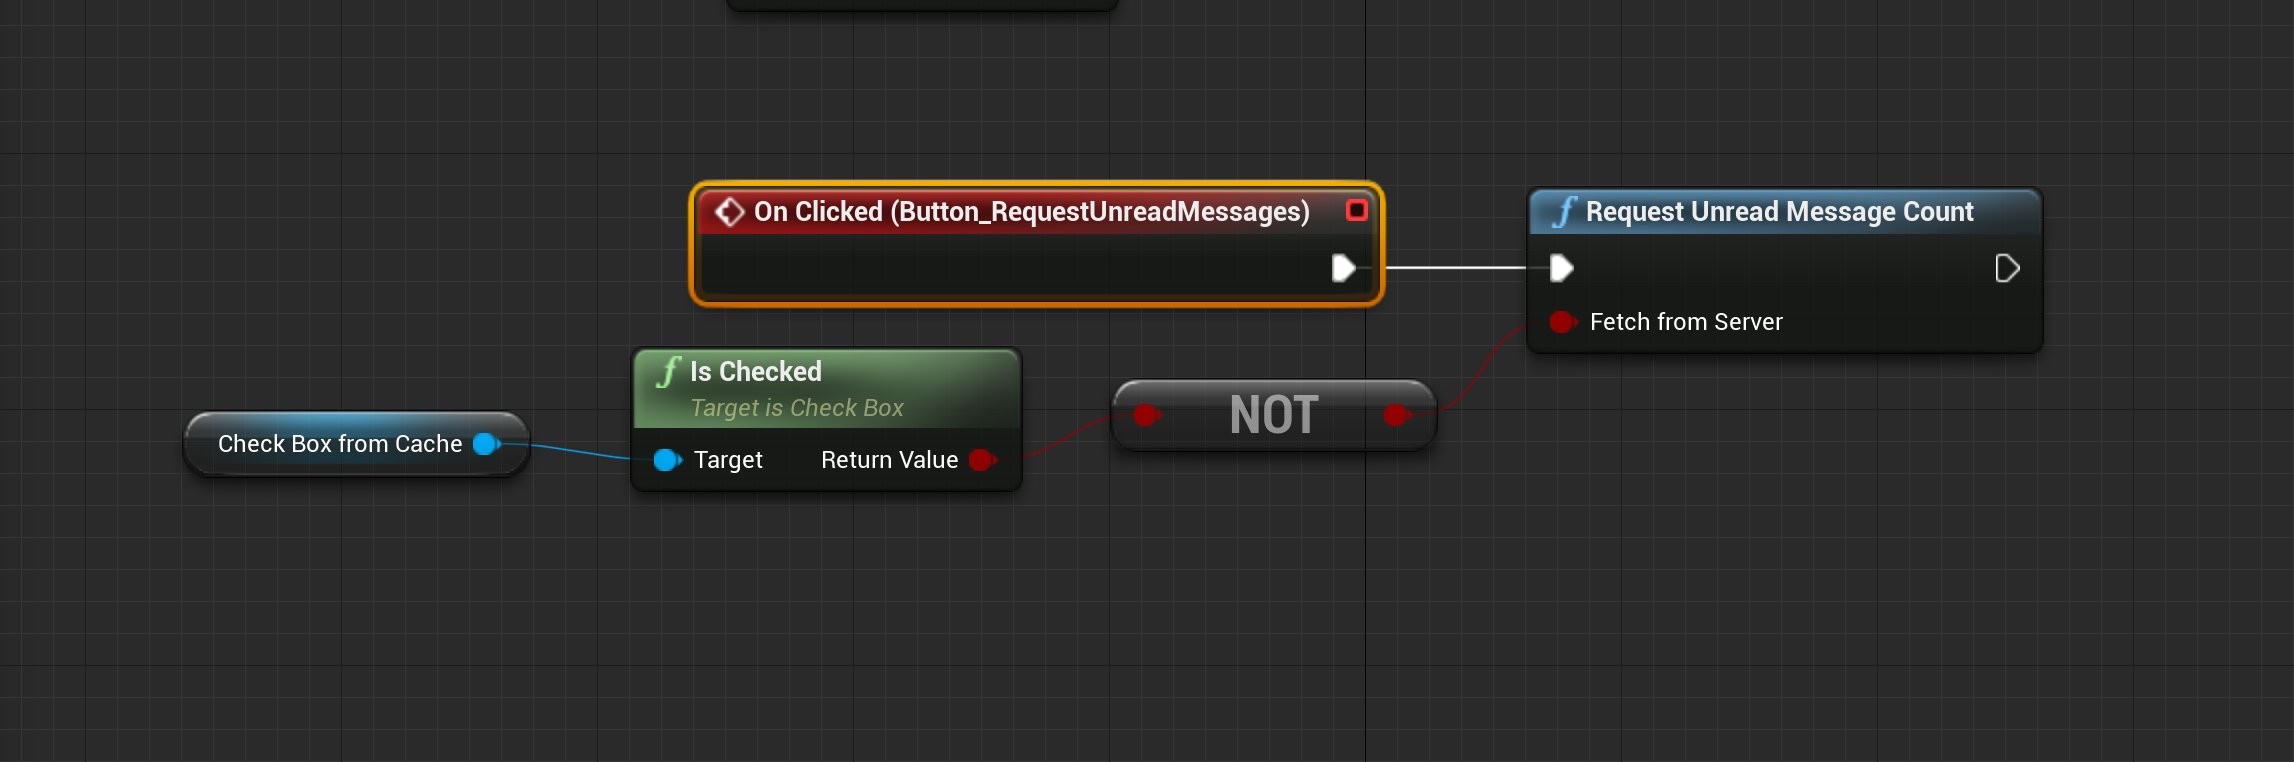Select the Request Unread Message Count node title
This screenshot has height=762, width=2294.
[x=1779, y=212]
